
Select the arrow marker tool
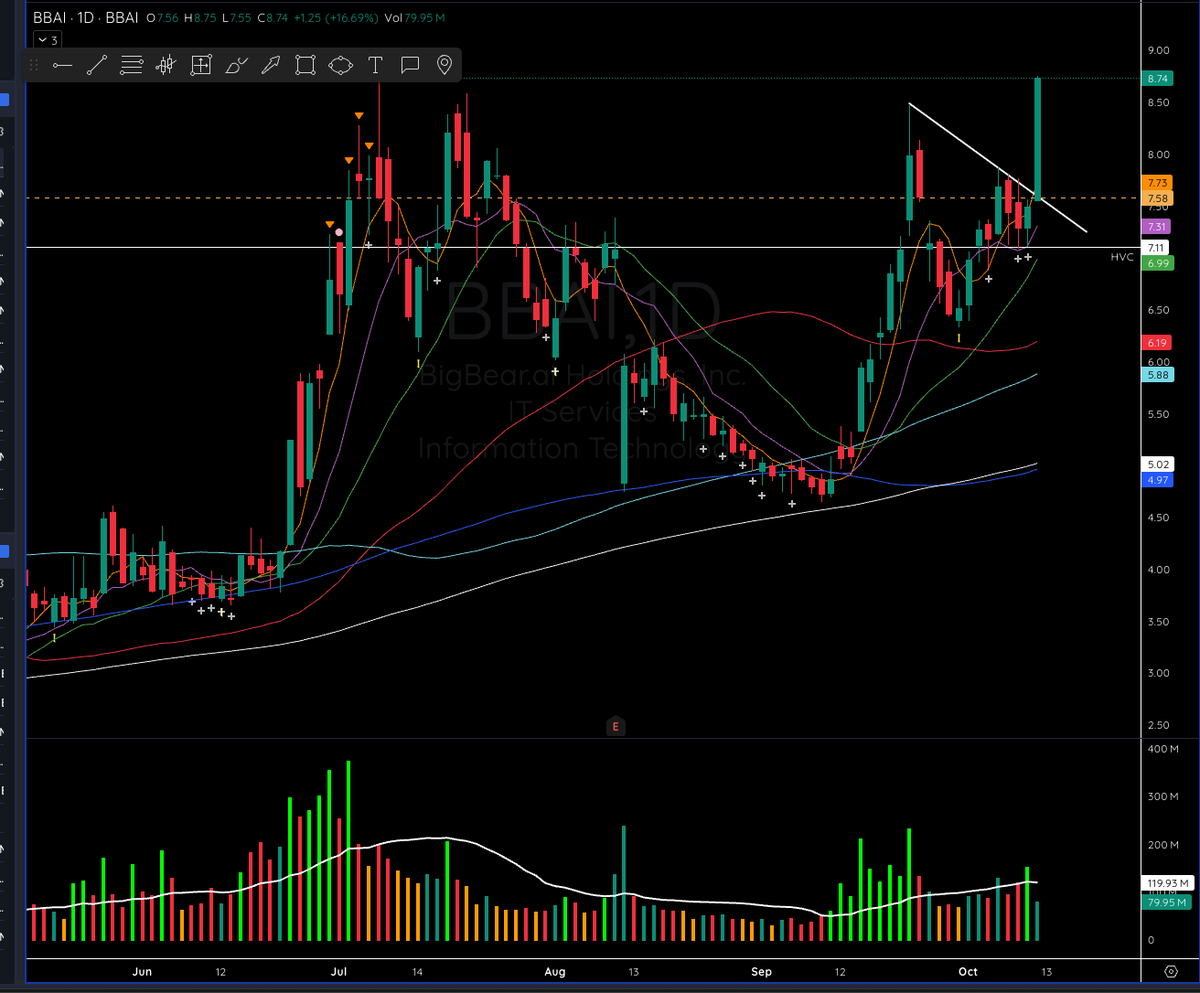tap(271, 65)
